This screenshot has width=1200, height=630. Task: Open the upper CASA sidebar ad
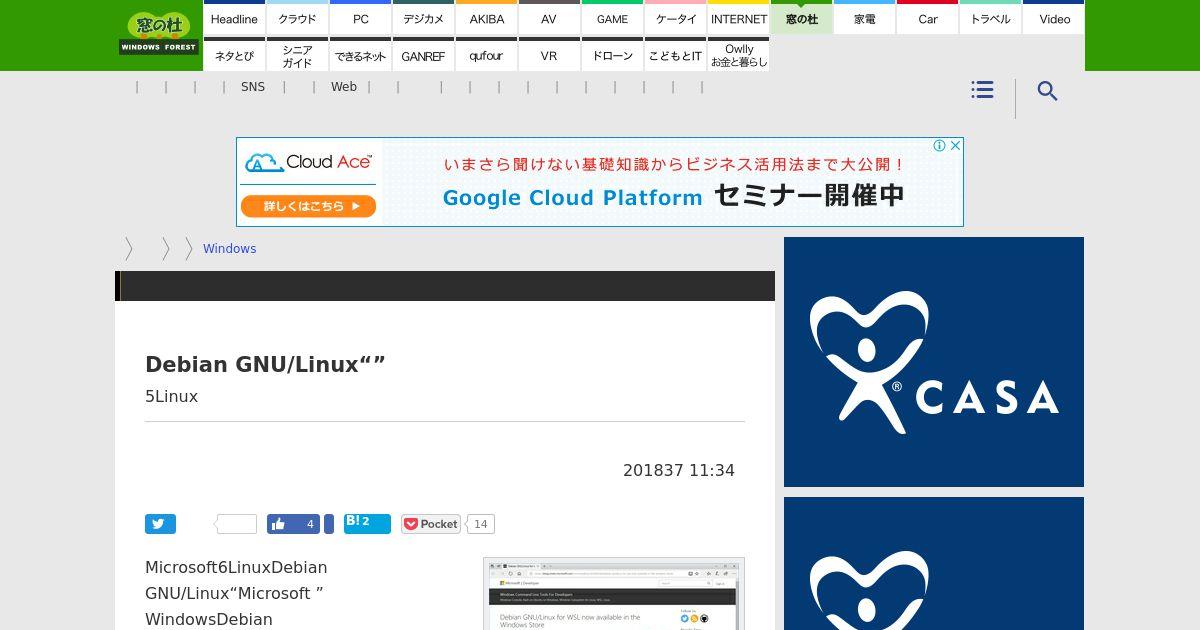coord(934,362)
